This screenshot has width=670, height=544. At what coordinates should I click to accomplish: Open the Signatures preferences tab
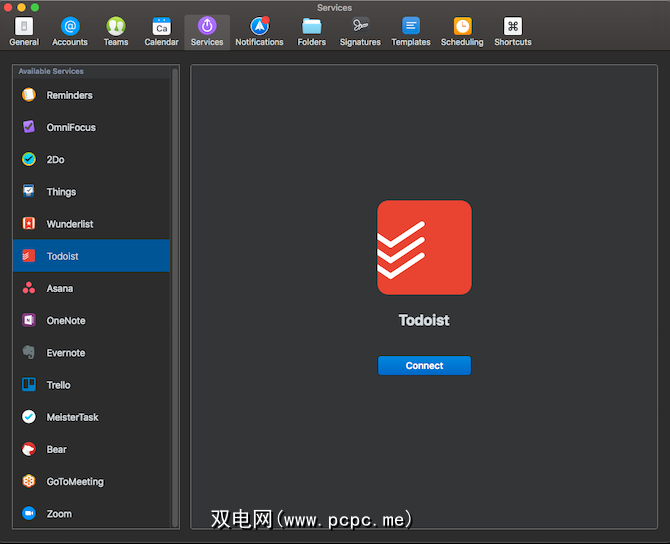point(360,32)
